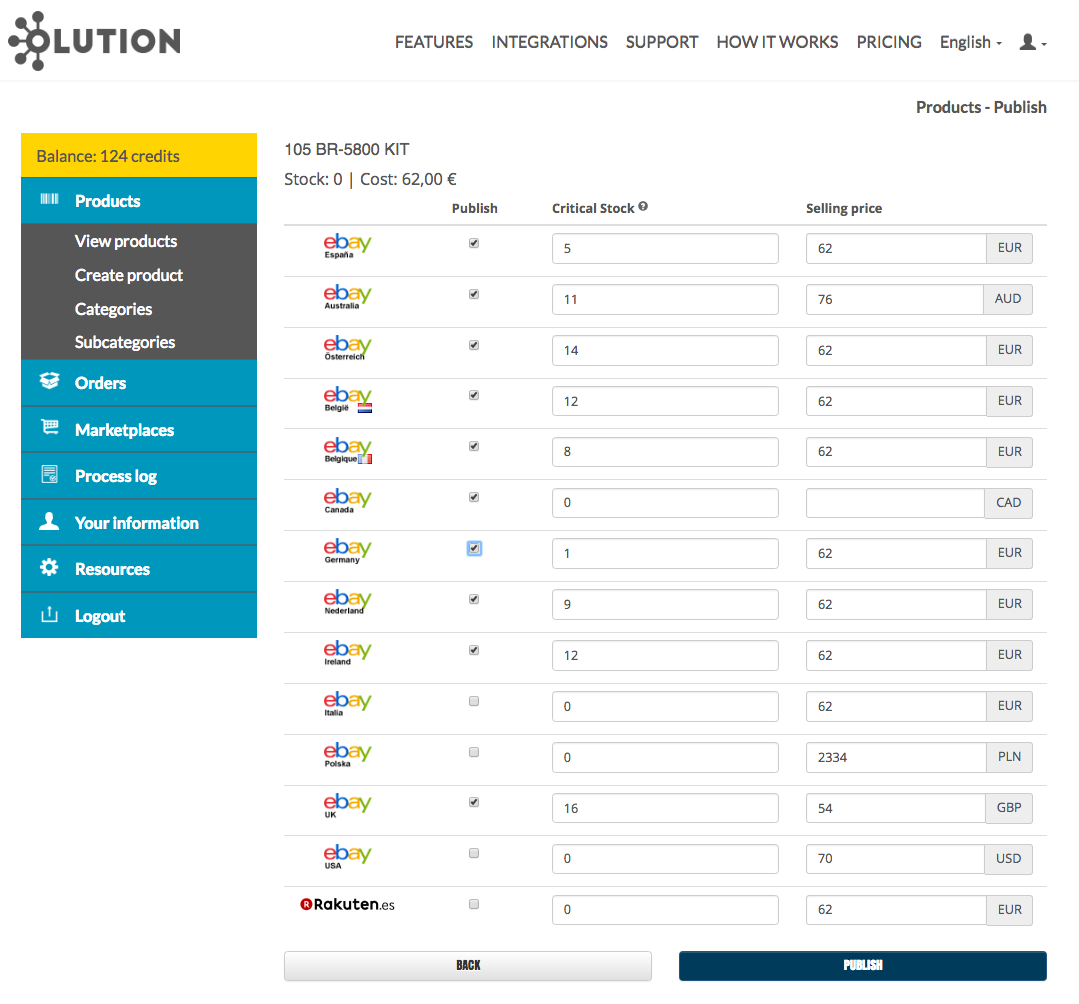Click the BACK button
The height and width of the screenshot is (1004, 1079).
coord(467,965)
